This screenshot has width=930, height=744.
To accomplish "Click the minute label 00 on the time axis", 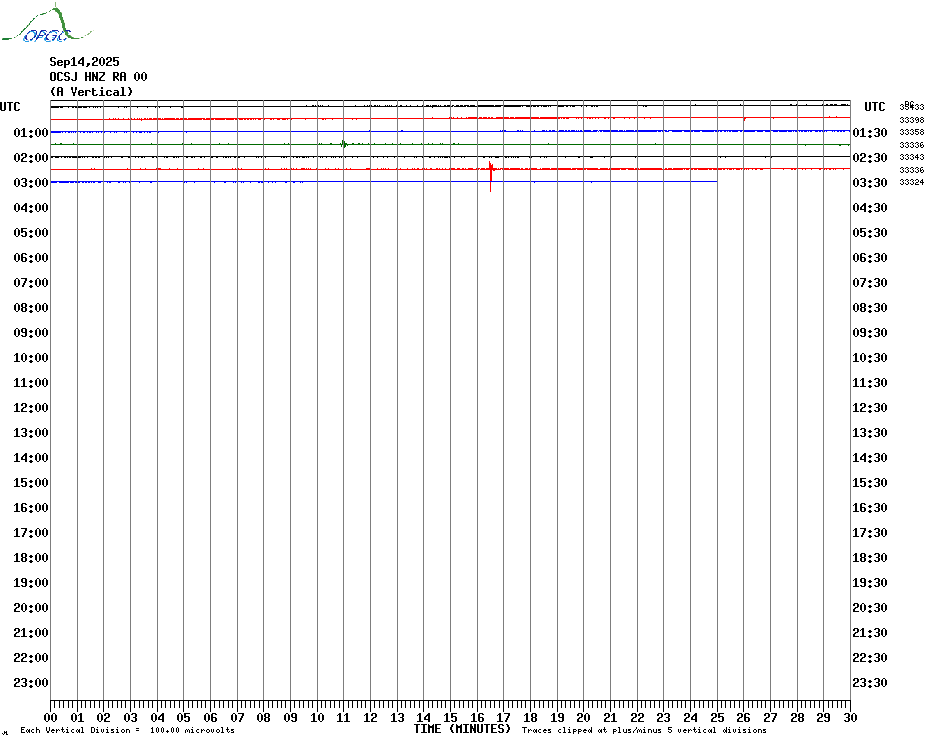I will pyautogui.click(x=50, y=717).
